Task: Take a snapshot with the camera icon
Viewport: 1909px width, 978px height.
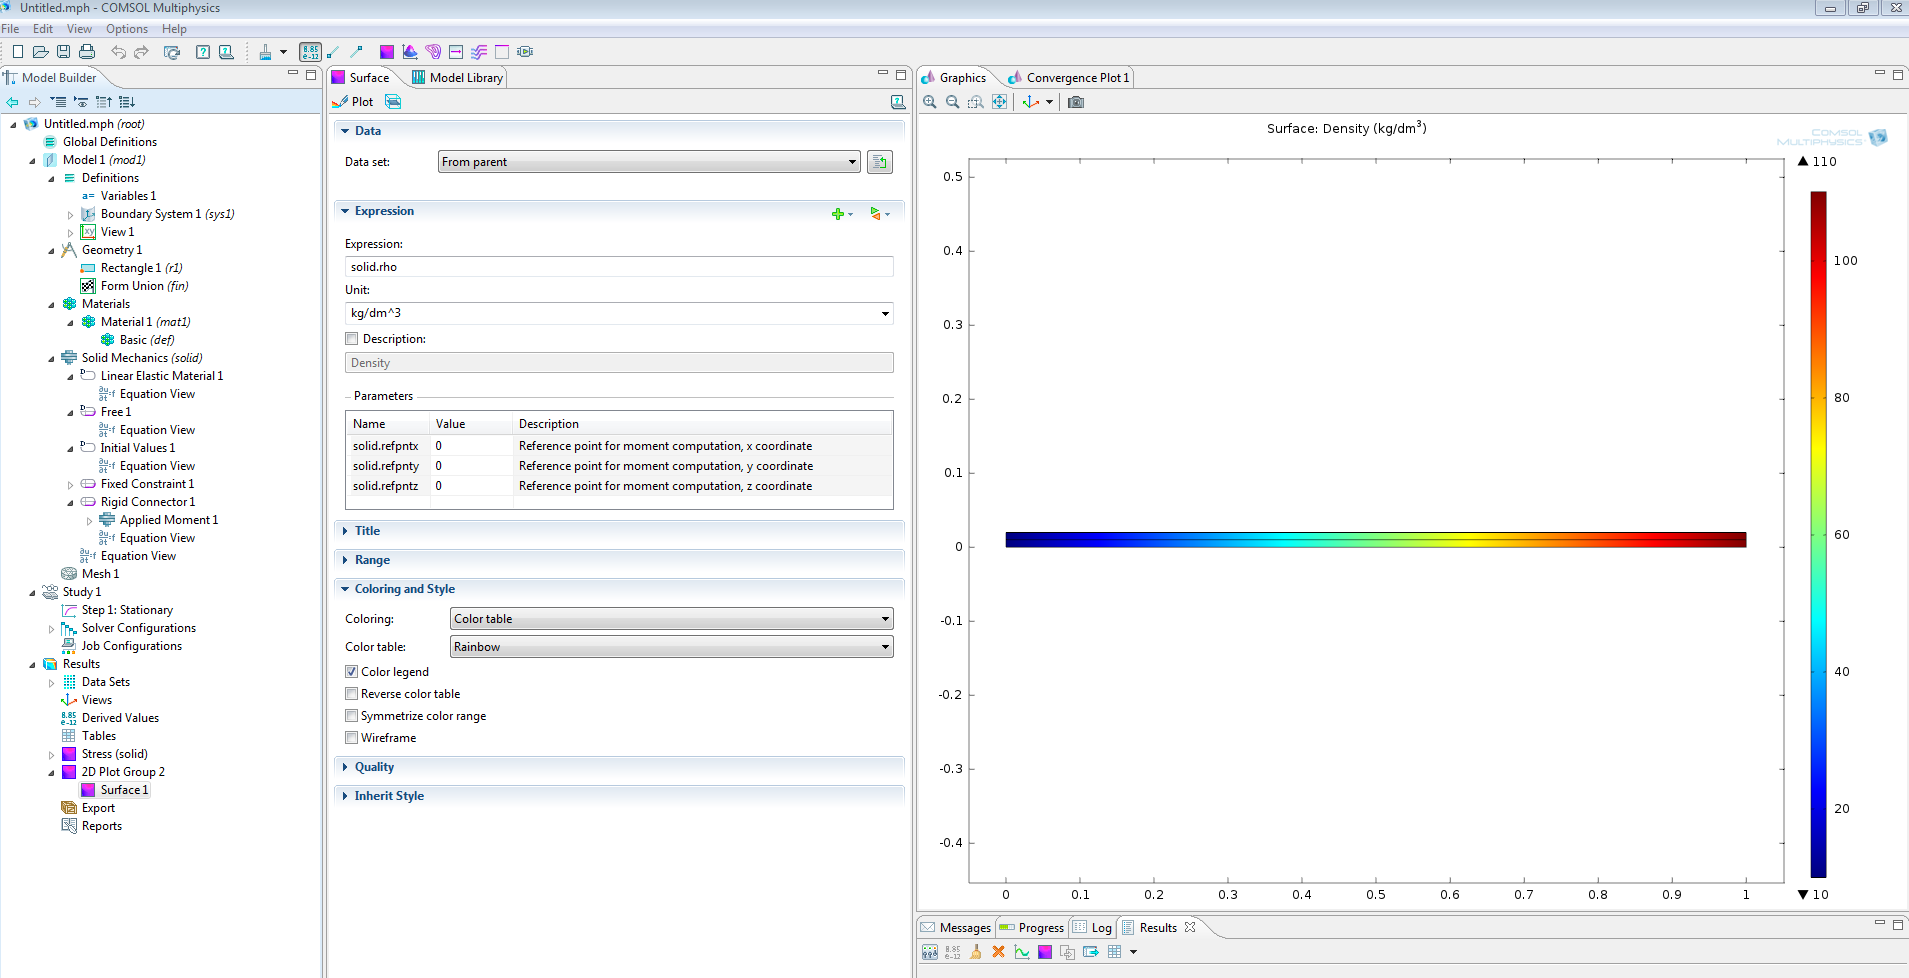Action: pos(1076,102)
